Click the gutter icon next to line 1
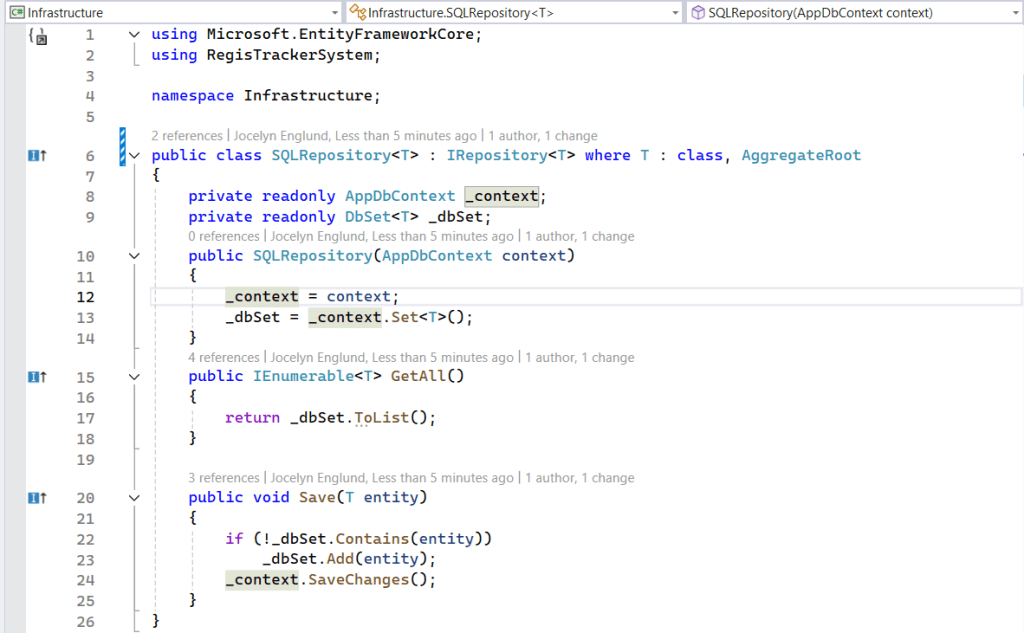 click(38, 36)
